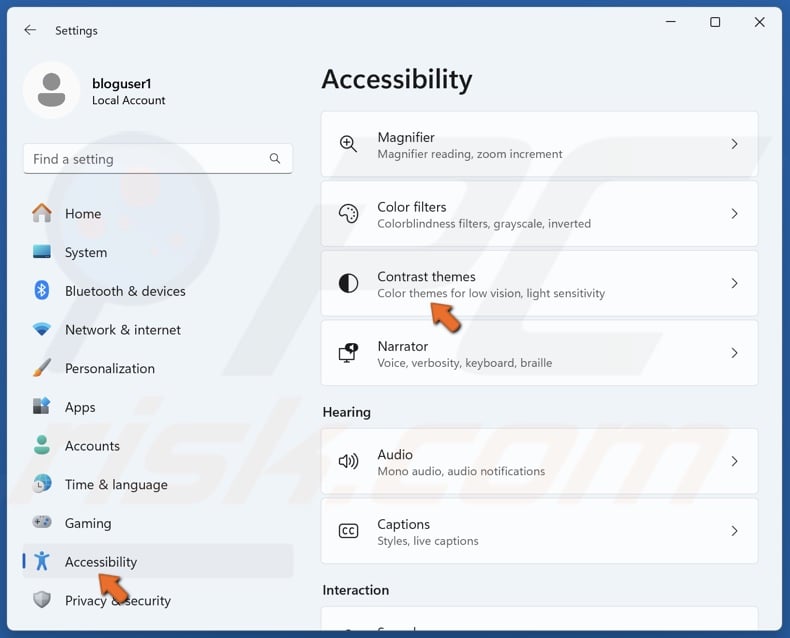This screenshot has height=638, width=790.
Task: Click the Privacy & security shield icon
Action: pos(42,600)
